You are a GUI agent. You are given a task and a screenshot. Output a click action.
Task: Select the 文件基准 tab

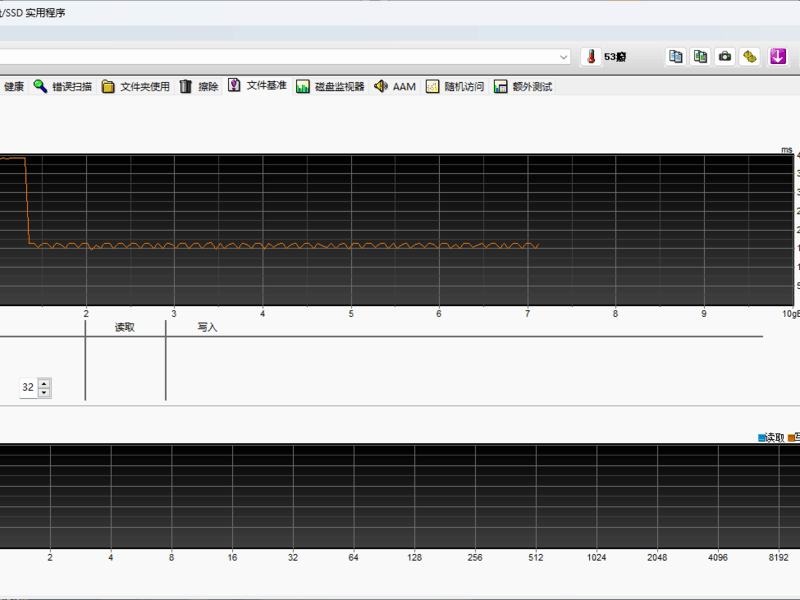tap(257, 86)
